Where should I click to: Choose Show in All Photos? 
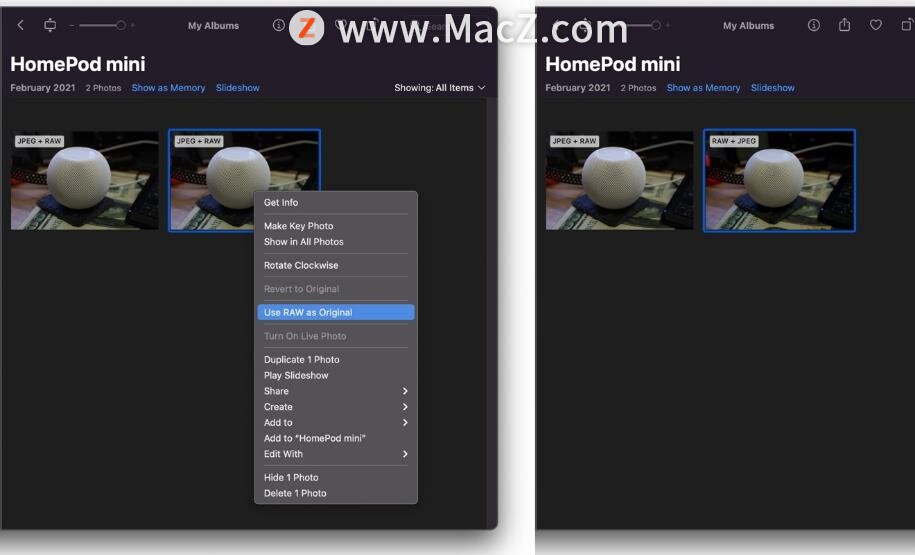(336, 242)
